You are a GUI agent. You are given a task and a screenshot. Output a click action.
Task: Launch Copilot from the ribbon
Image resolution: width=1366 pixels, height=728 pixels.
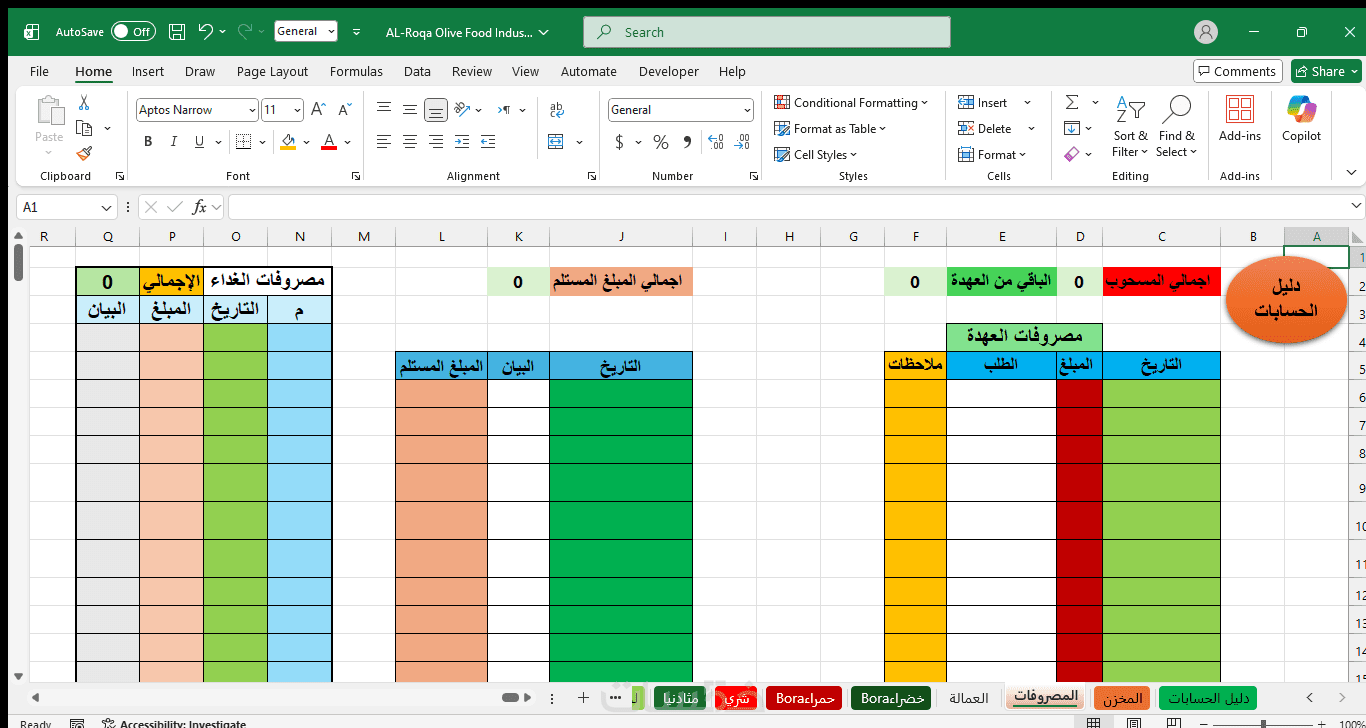(1302, 120)
